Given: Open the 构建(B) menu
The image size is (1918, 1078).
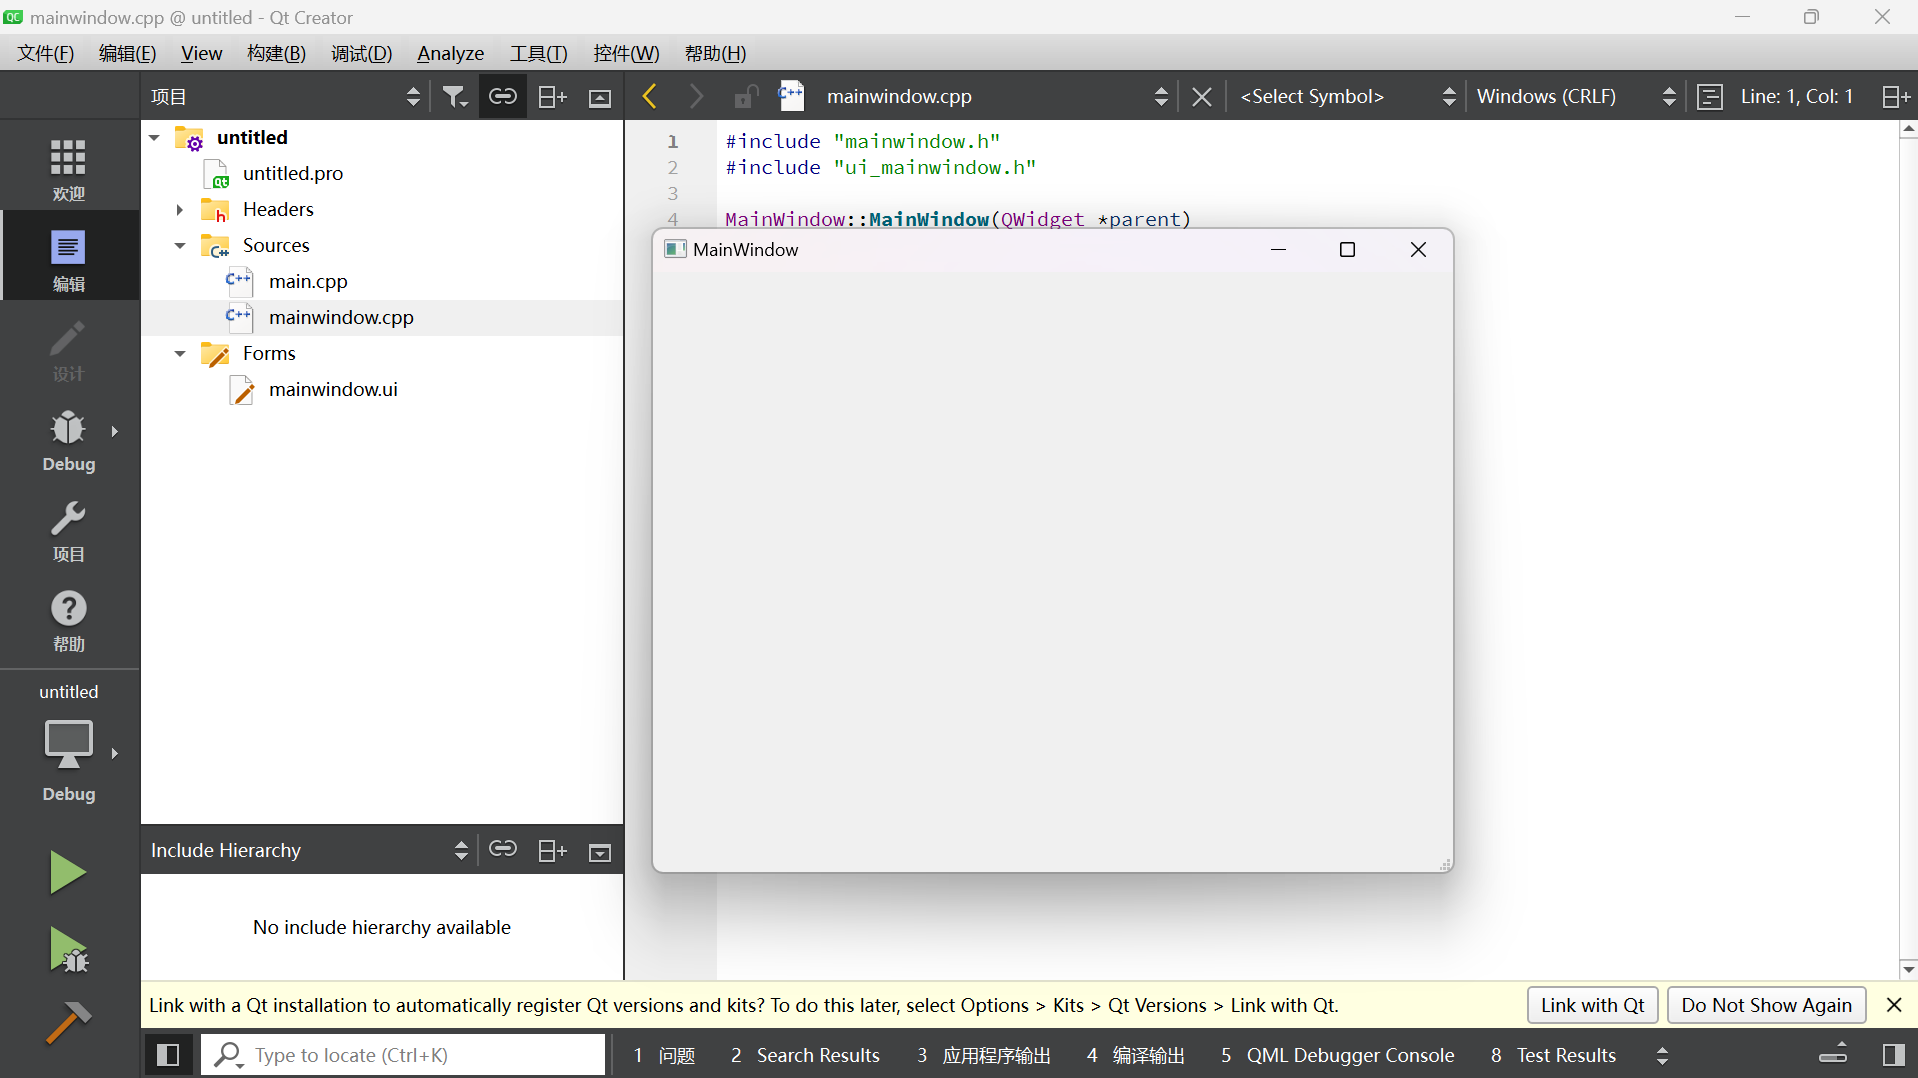Looking at the screenshot, I should coord(276,53).
